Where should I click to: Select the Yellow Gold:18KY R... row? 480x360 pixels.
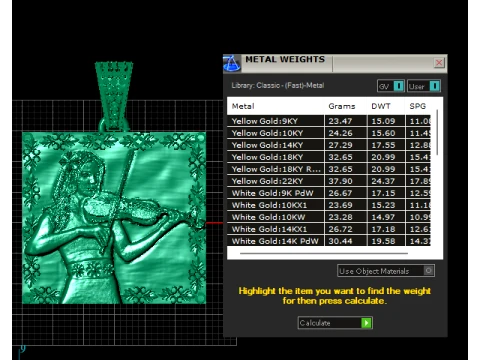pos(329,169)
